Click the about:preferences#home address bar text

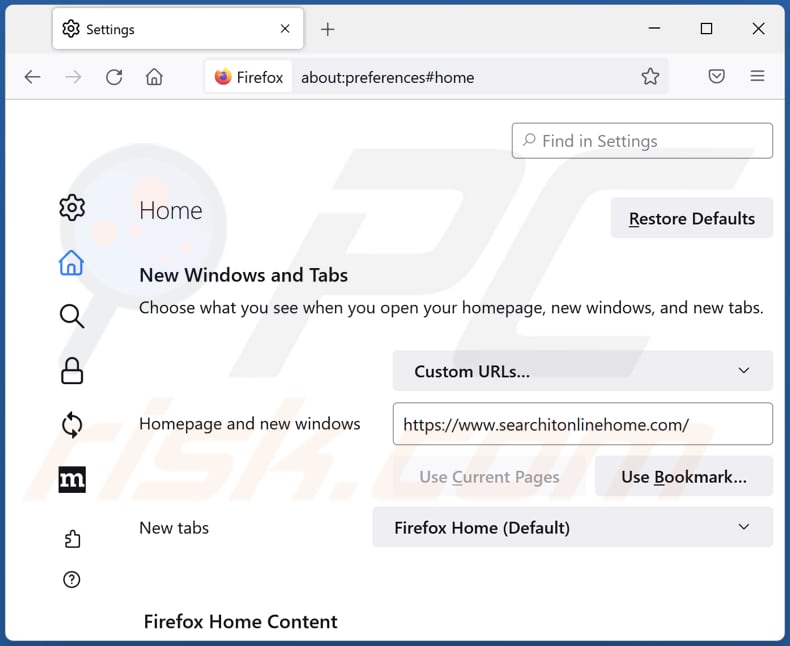click(x=387, y=78)
